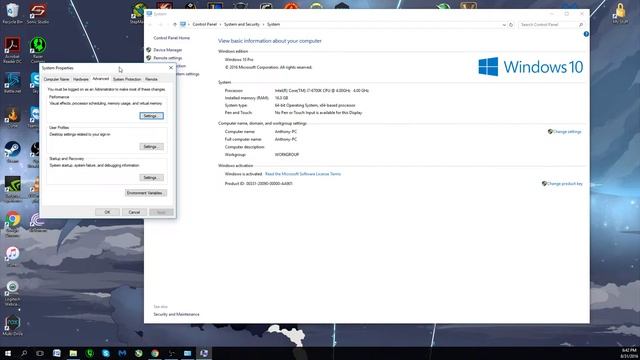Open the flame-icon desktop shortcut
640x360 pixels.
click(x=12, y=118)
